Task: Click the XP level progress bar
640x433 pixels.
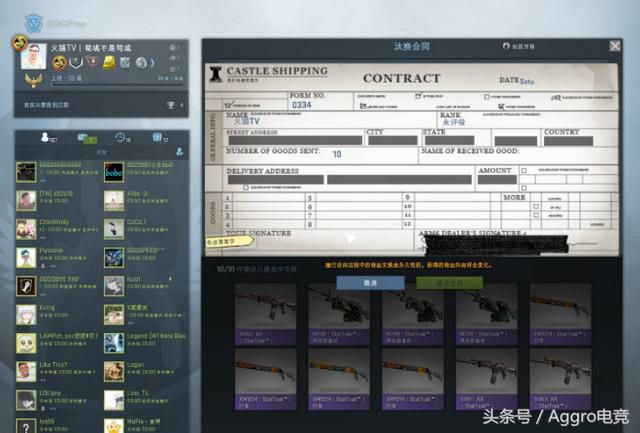Action: (x=117, y=84)
